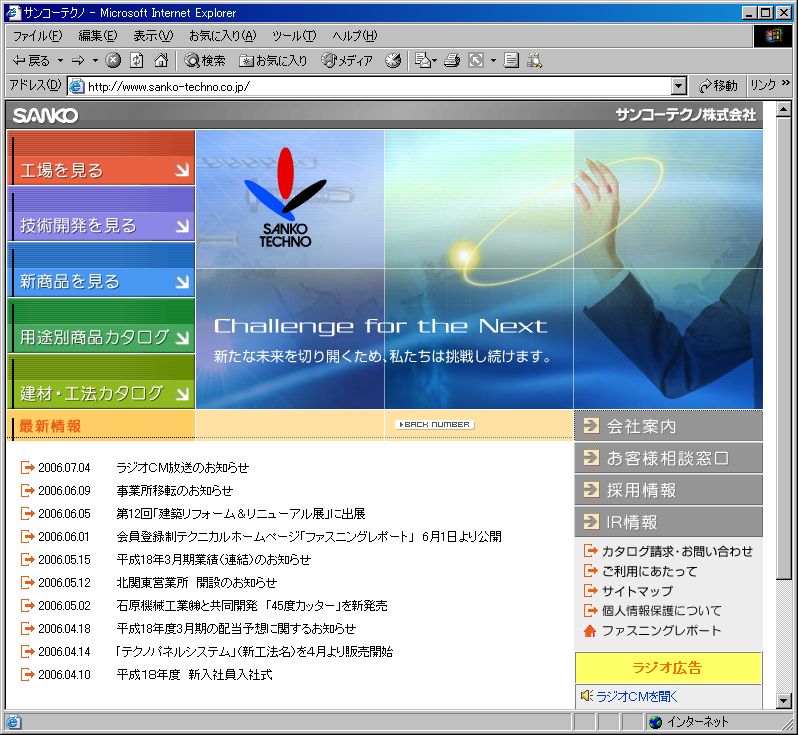Open news 平成18年度 新入社員入社式
This screenshot has height=735, width=798.
(194, 674)
